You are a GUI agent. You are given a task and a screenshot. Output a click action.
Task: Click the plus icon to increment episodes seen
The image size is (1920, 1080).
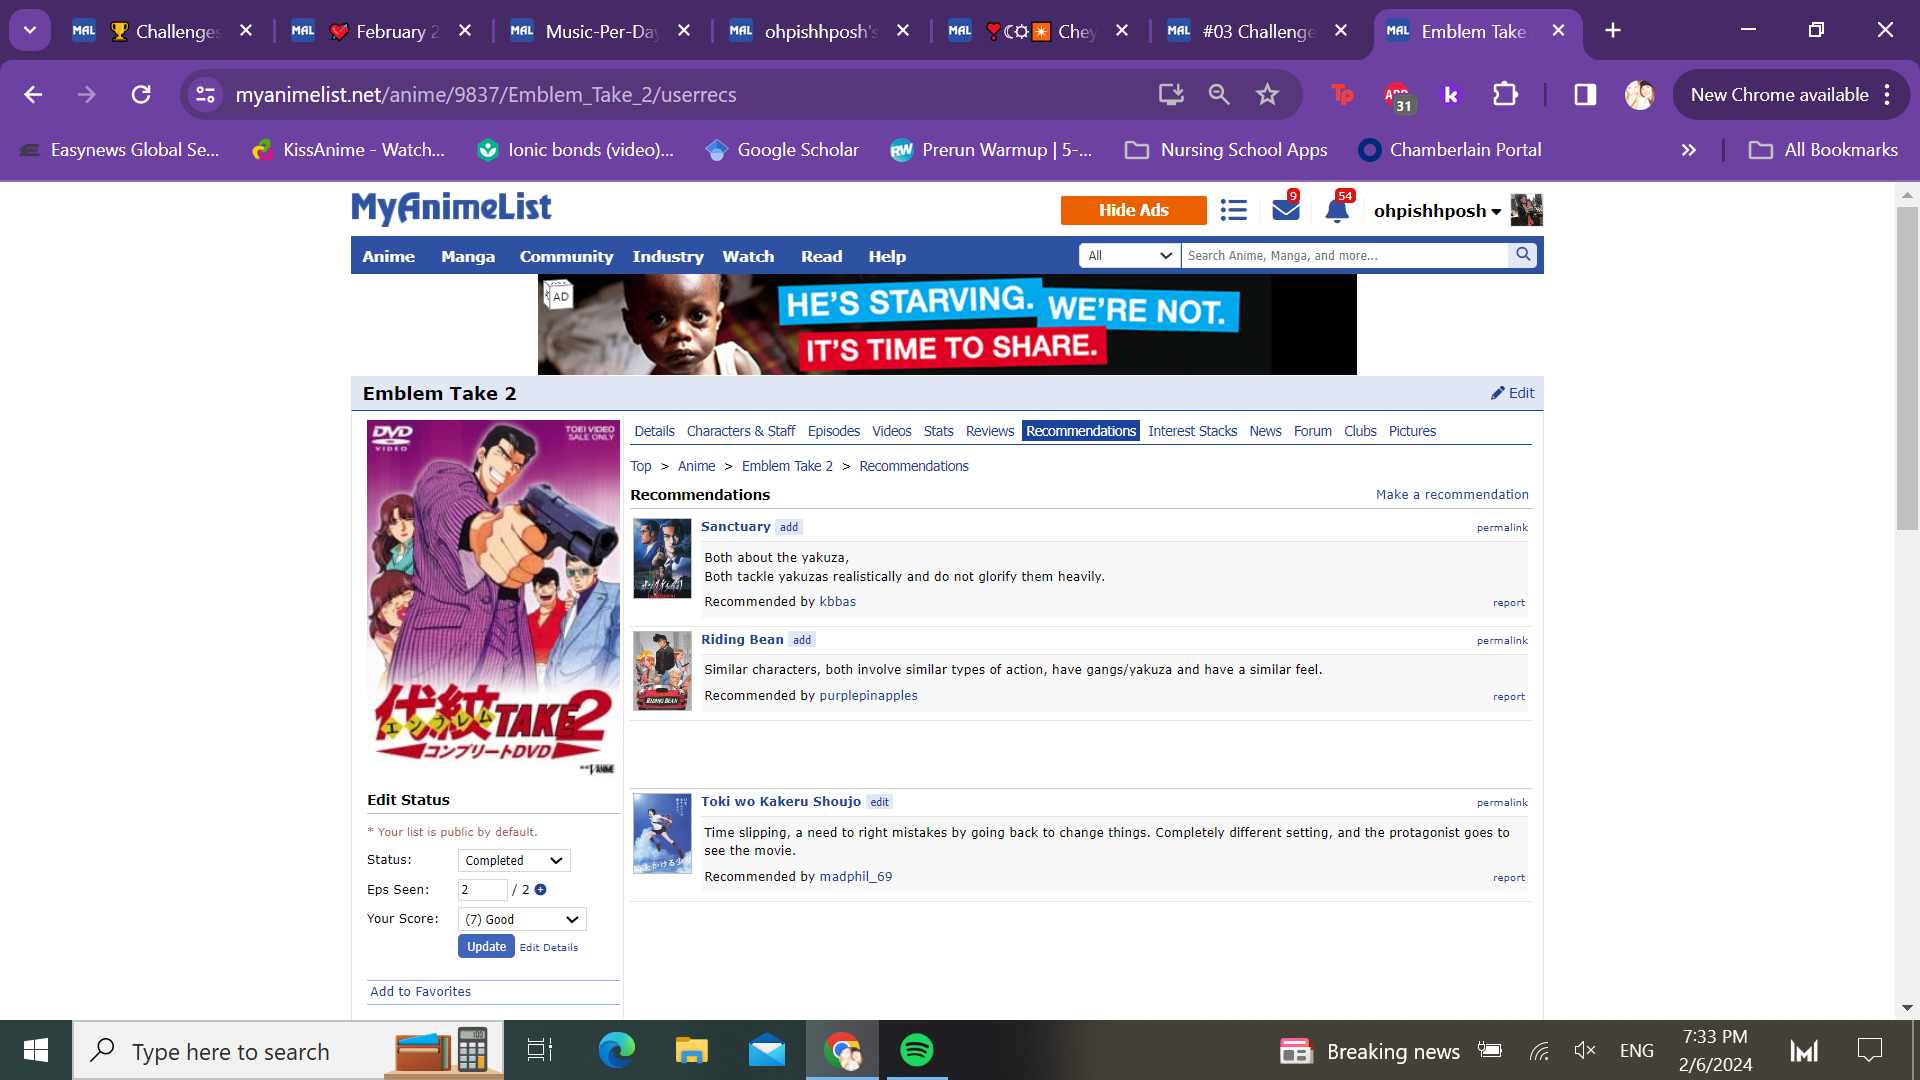coord(541,890)
